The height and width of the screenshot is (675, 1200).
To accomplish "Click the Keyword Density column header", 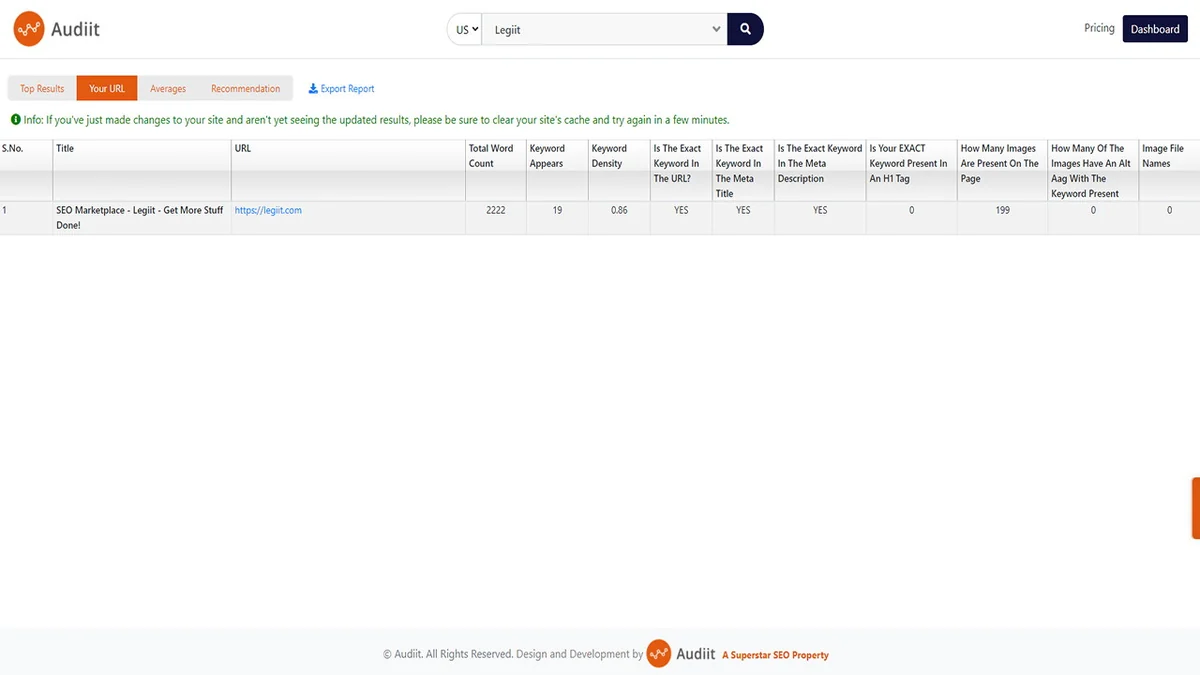I will coord(609,156).
